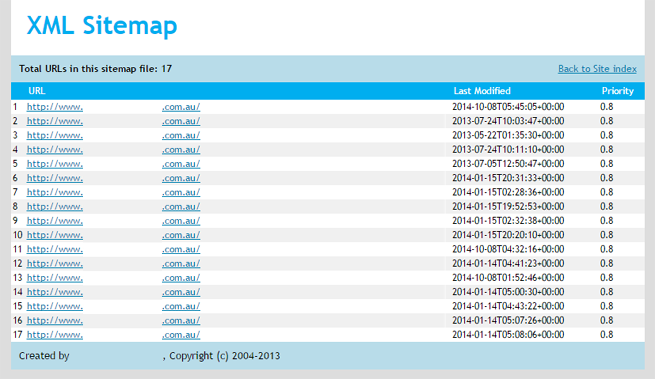Select the 'Copyright (c) 2004-2013' footer text
The image size is (655, 379).
click(225, 356)
